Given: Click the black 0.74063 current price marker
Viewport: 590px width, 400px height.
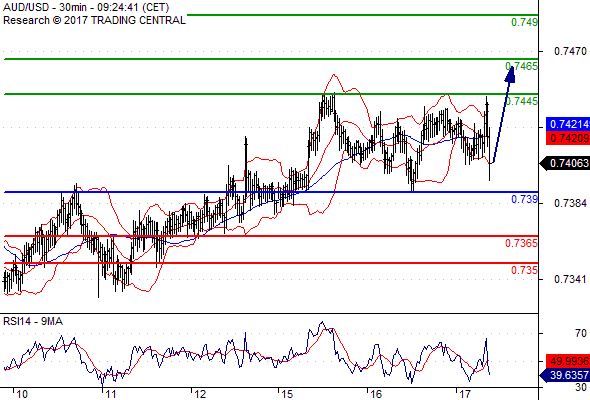Looking at the screenshot, I should [565, 163].
